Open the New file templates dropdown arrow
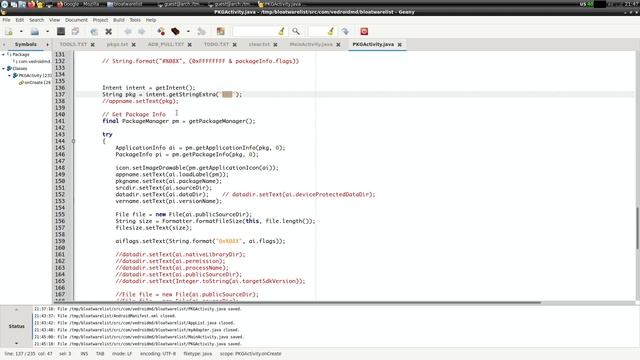Image resolution: width=640 pixels, height=360 pixels. (x=21, y=31)
